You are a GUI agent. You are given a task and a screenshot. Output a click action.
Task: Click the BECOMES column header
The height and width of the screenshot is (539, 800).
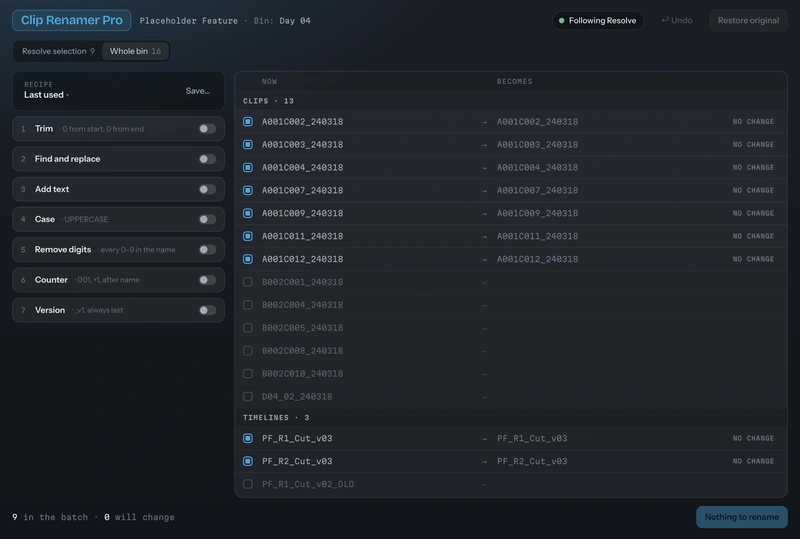(x=514, y=82)
